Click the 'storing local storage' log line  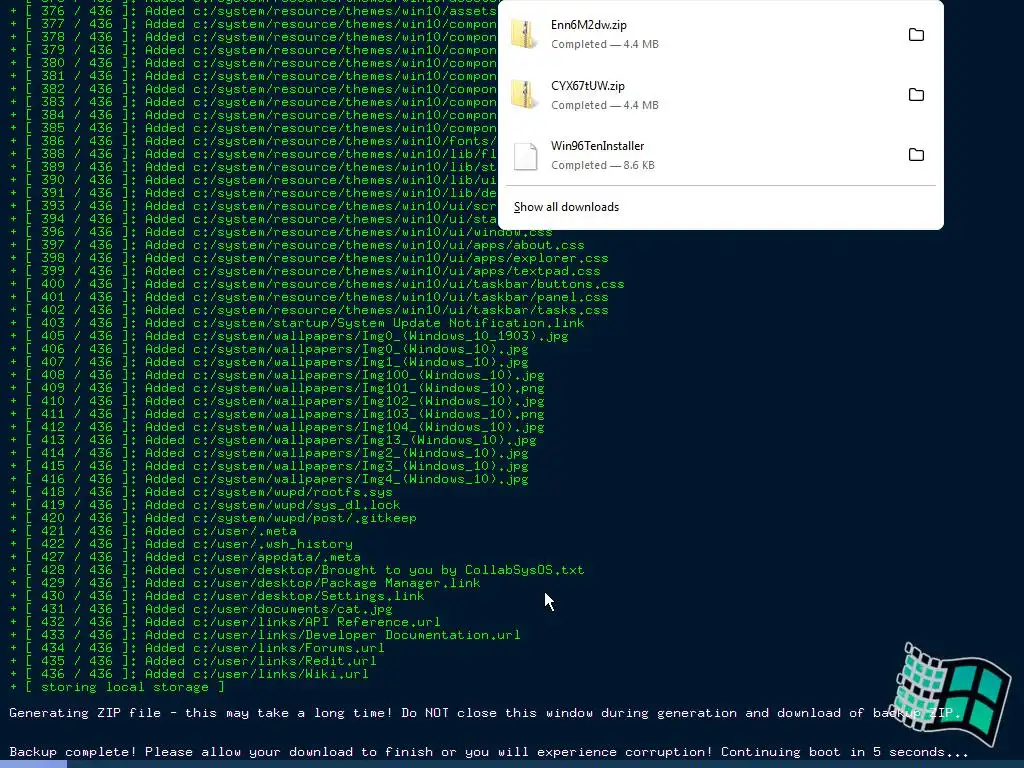pyautogui.click(x=118, y=687)
